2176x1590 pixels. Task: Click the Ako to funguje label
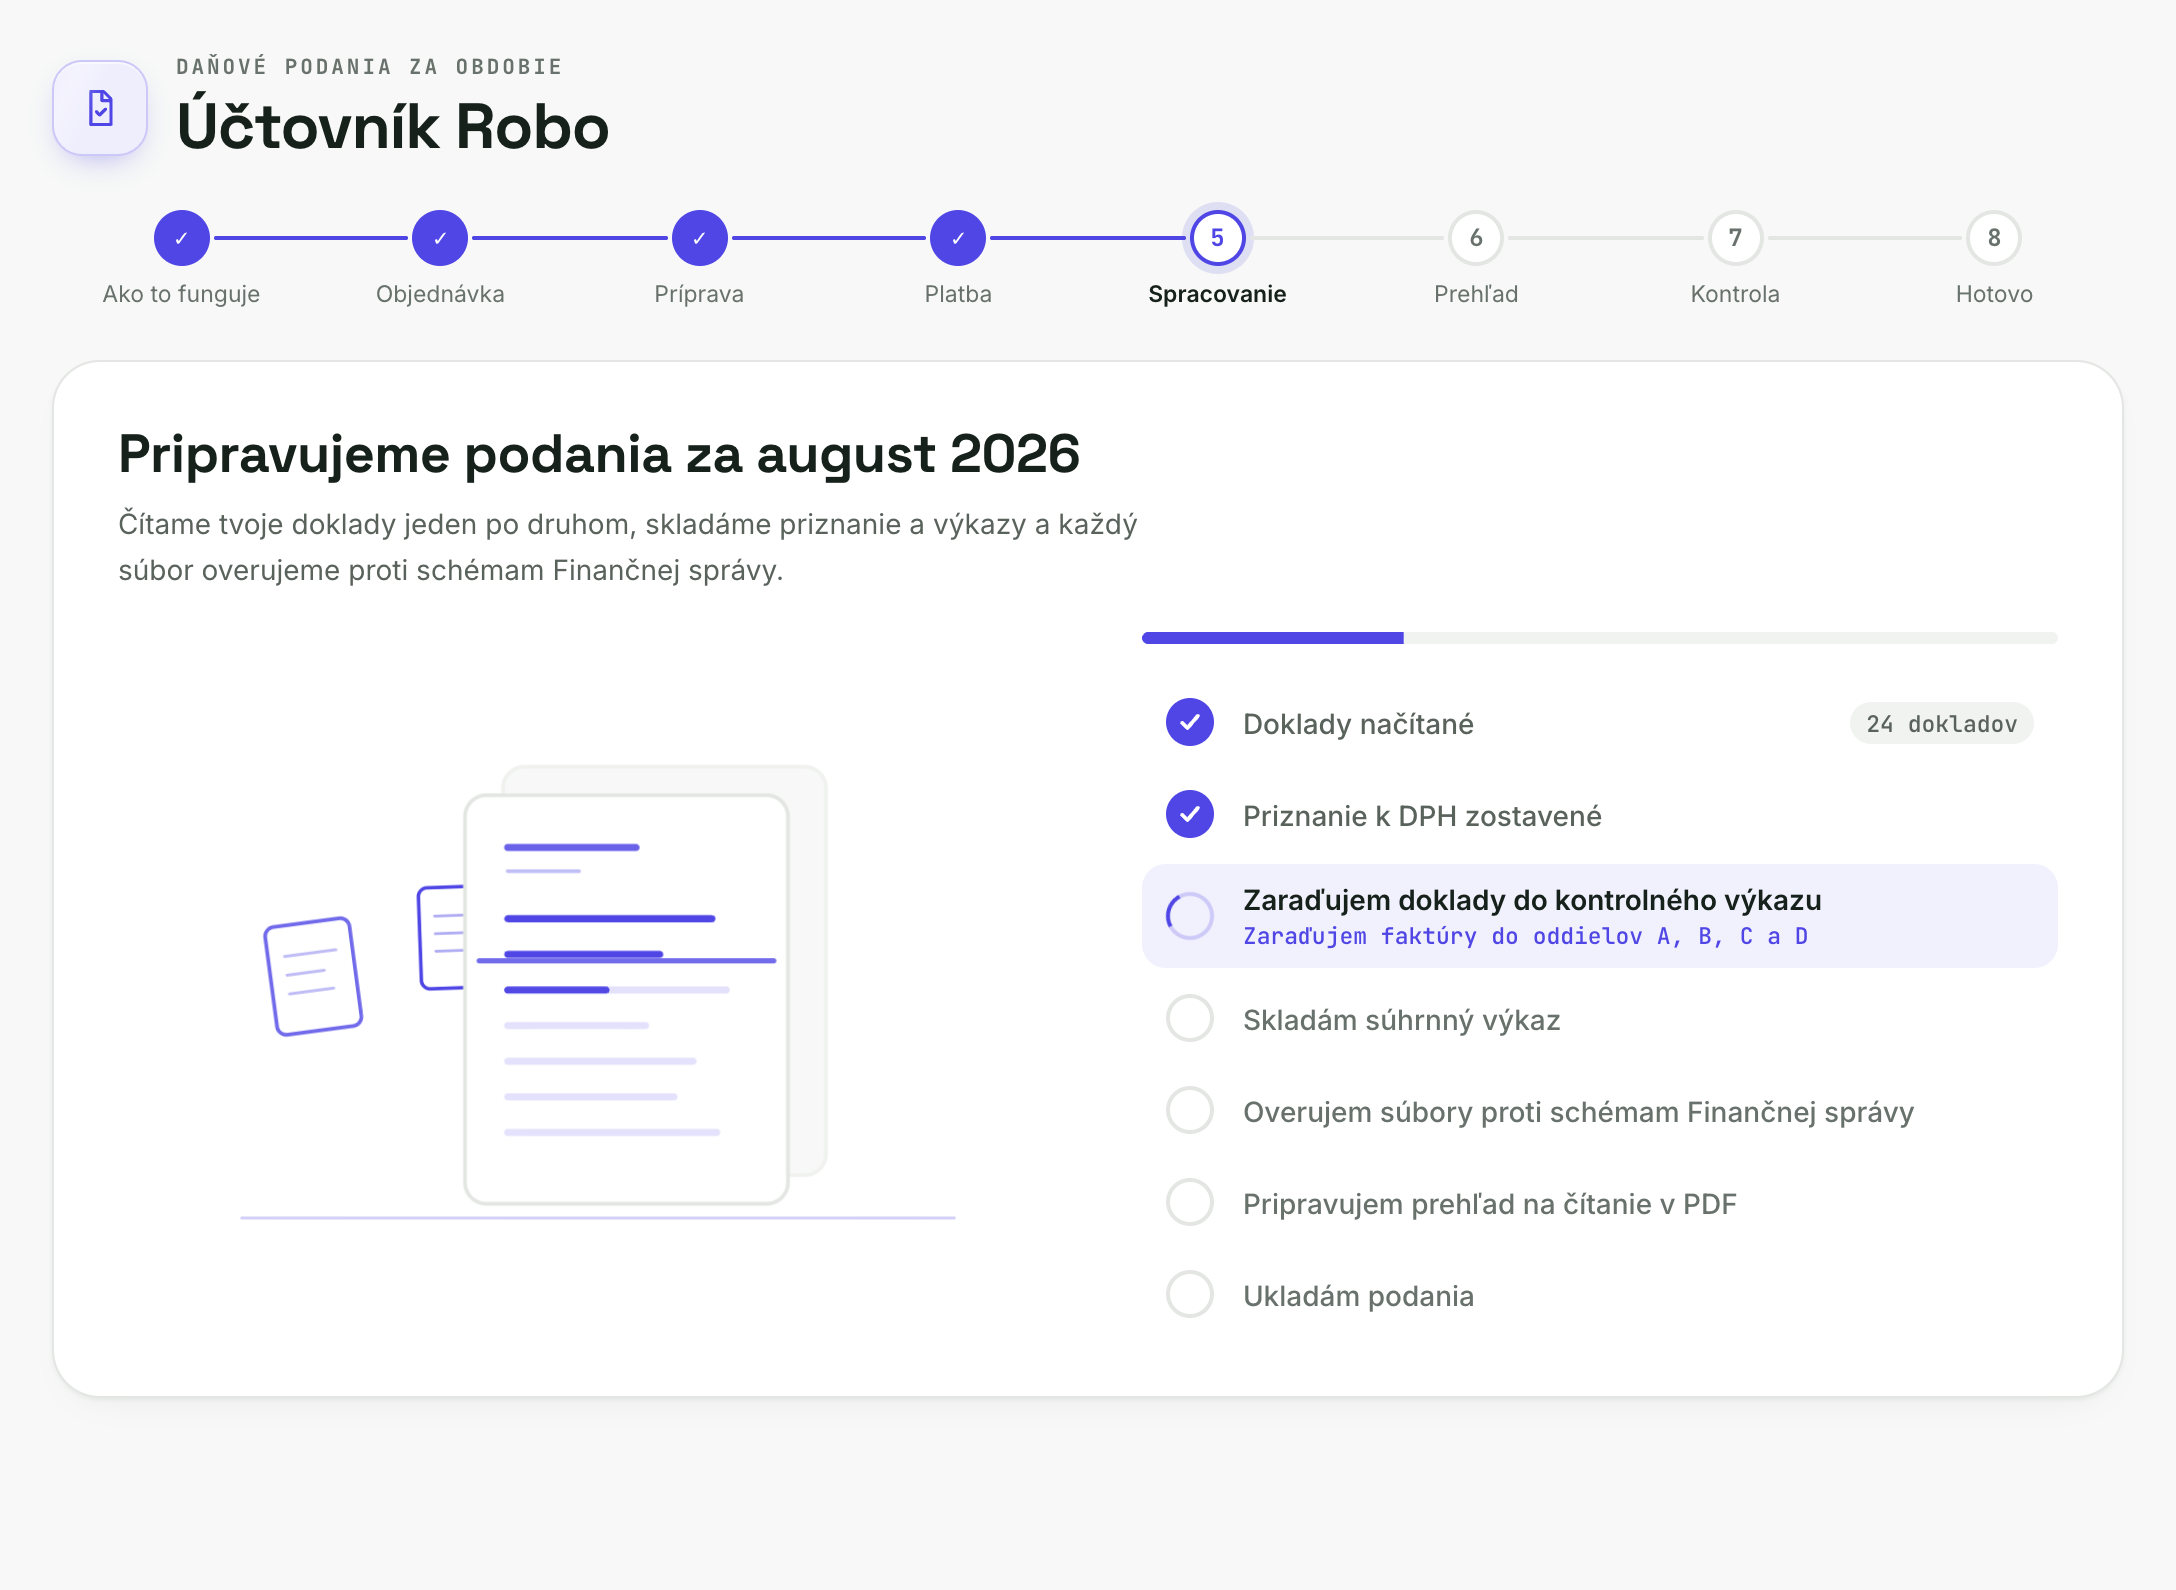[181, 294]
